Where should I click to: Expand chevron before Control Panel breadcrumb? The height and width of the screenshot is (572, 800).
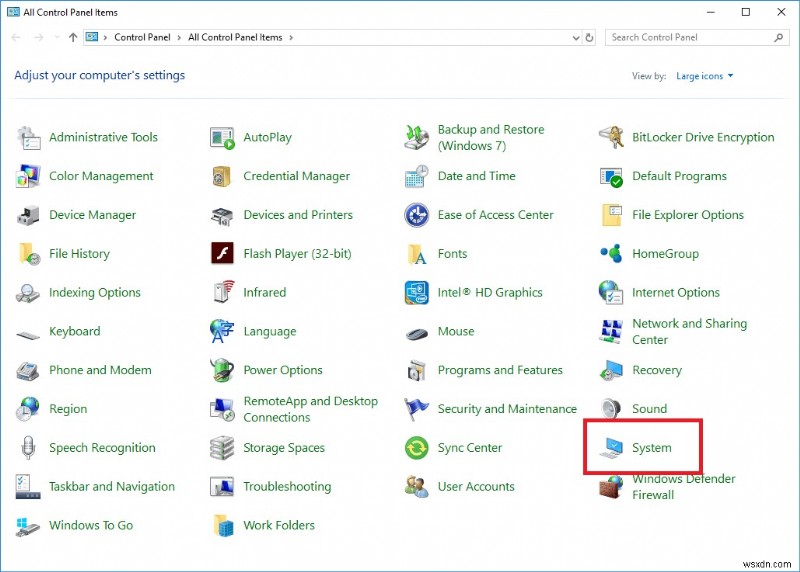click(105, 38)
